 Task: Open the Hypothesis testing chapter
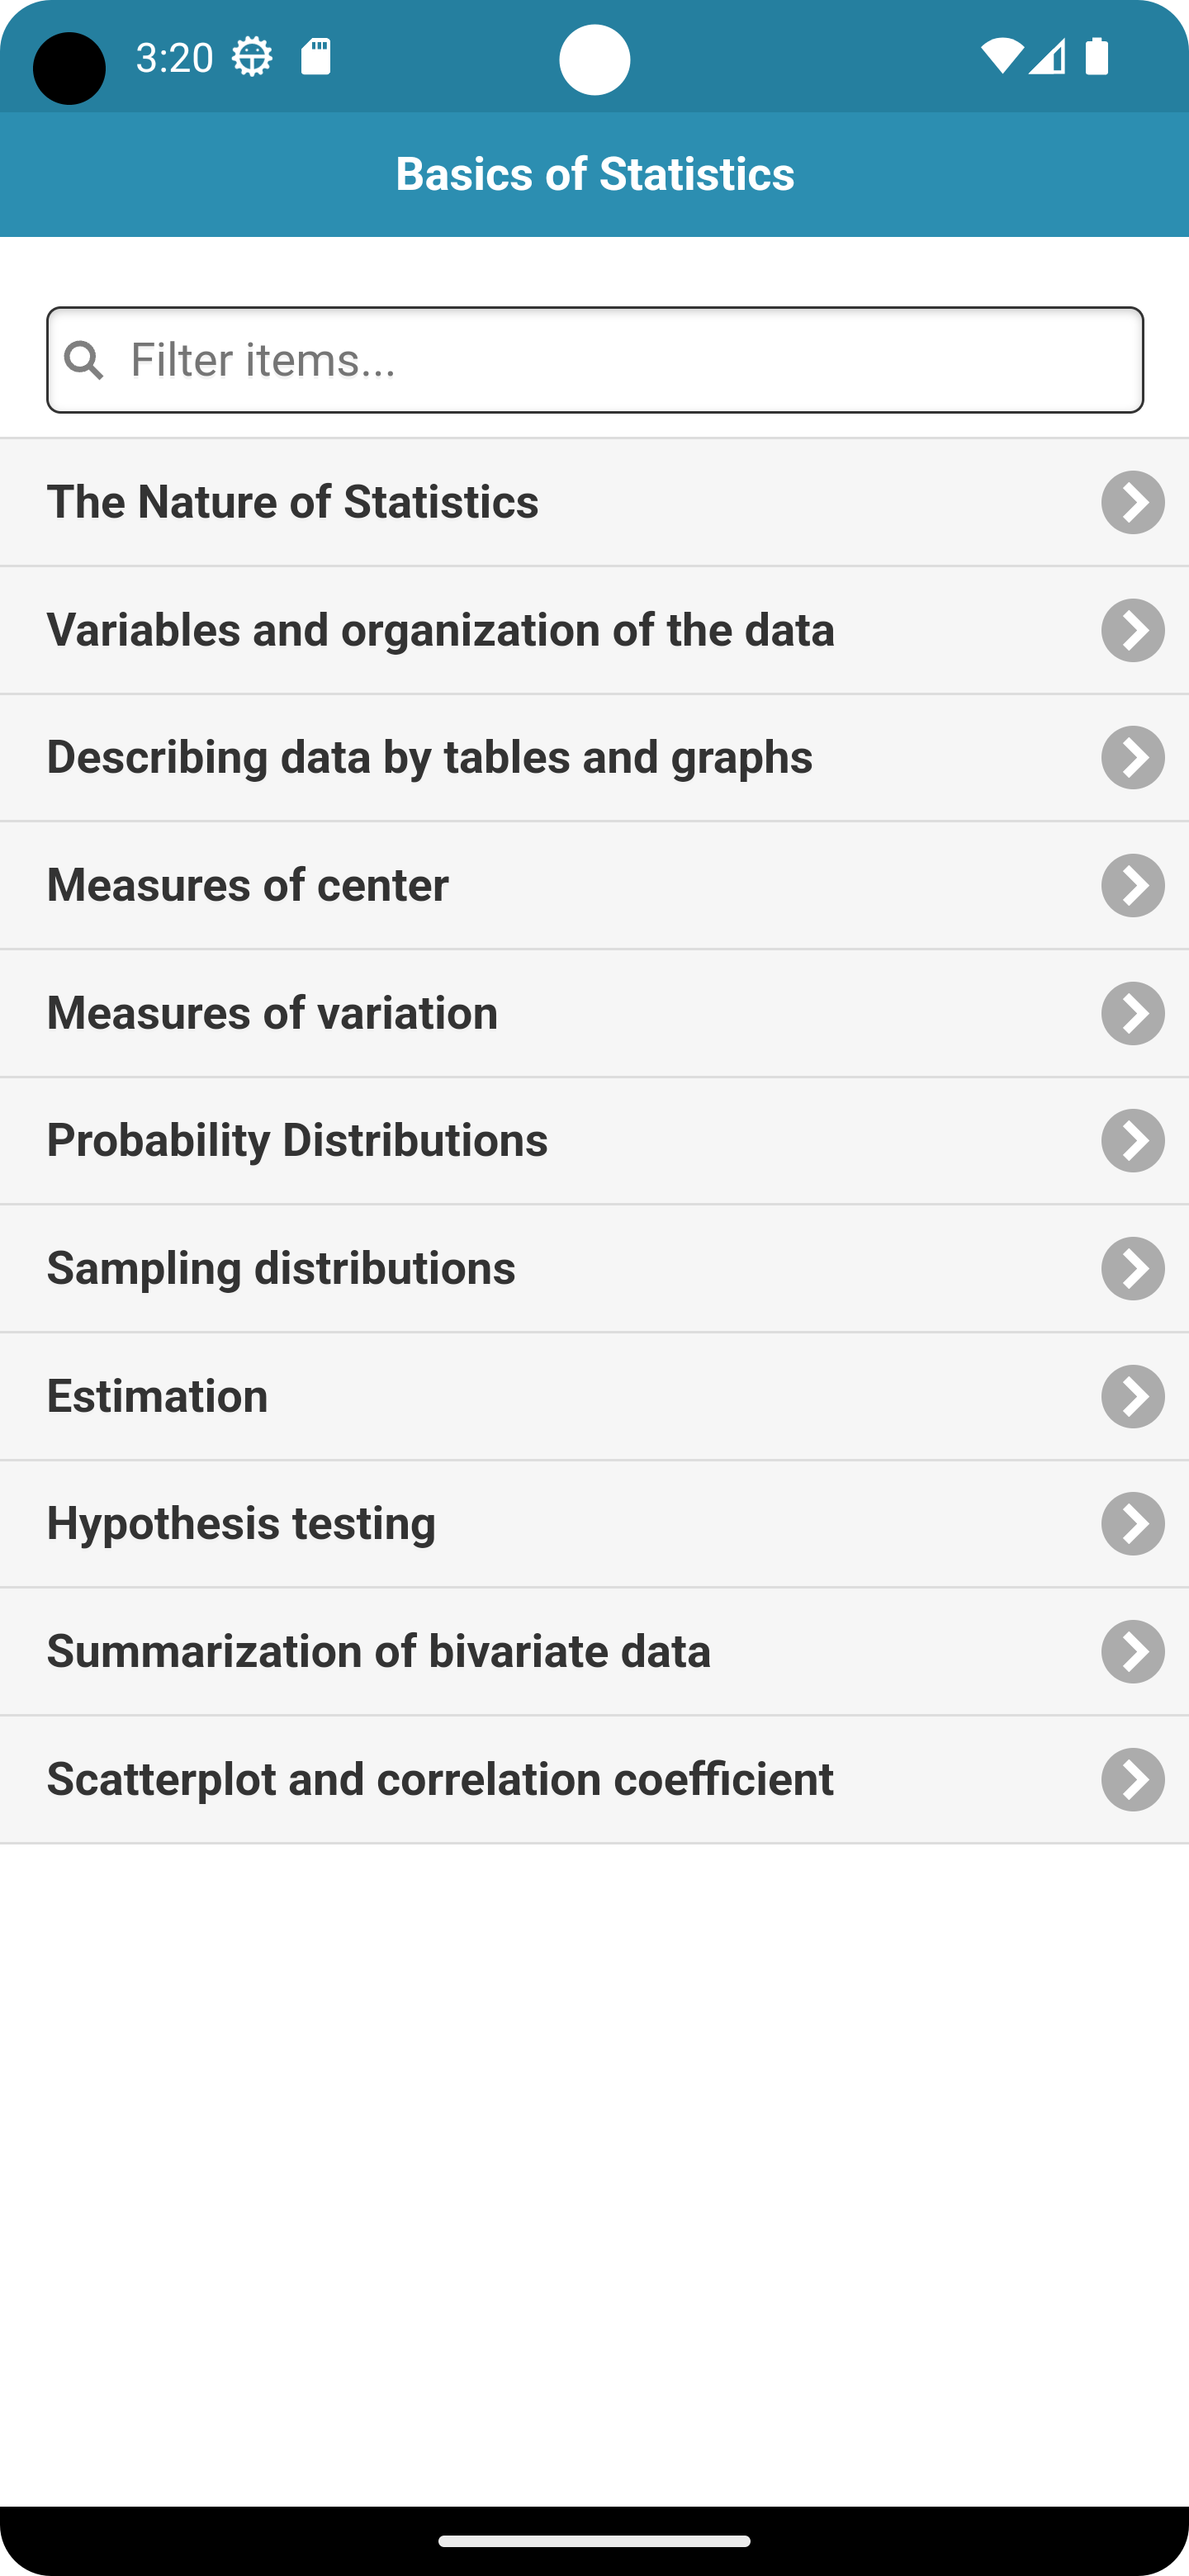coord(594,1524)
